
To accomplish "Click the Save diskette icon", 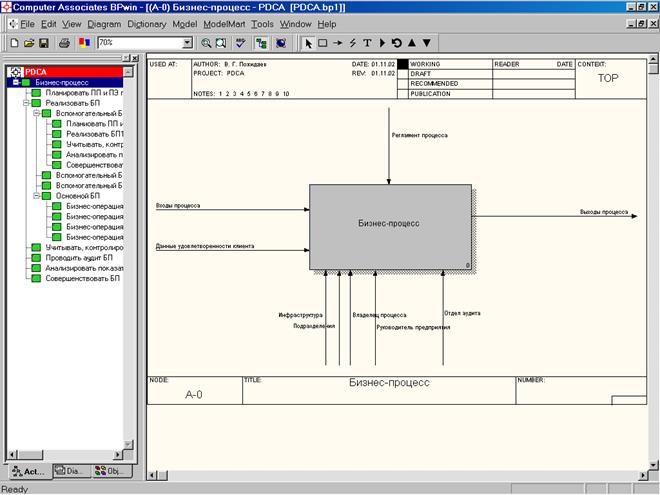I will click(45, 43).
